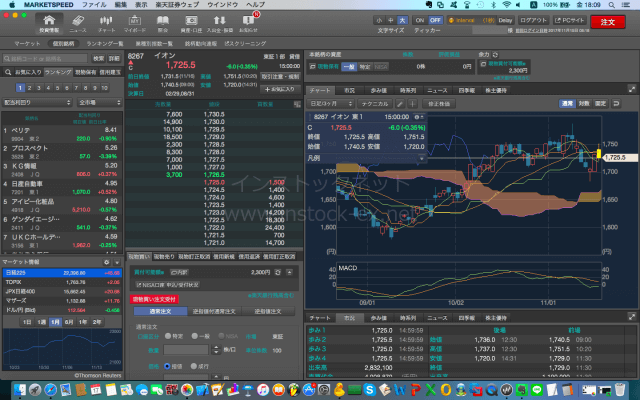Click the 数量 quantity stepper arrows
Image resolution: width=640 pixels, height=400 pixels.
pos(216,350)
